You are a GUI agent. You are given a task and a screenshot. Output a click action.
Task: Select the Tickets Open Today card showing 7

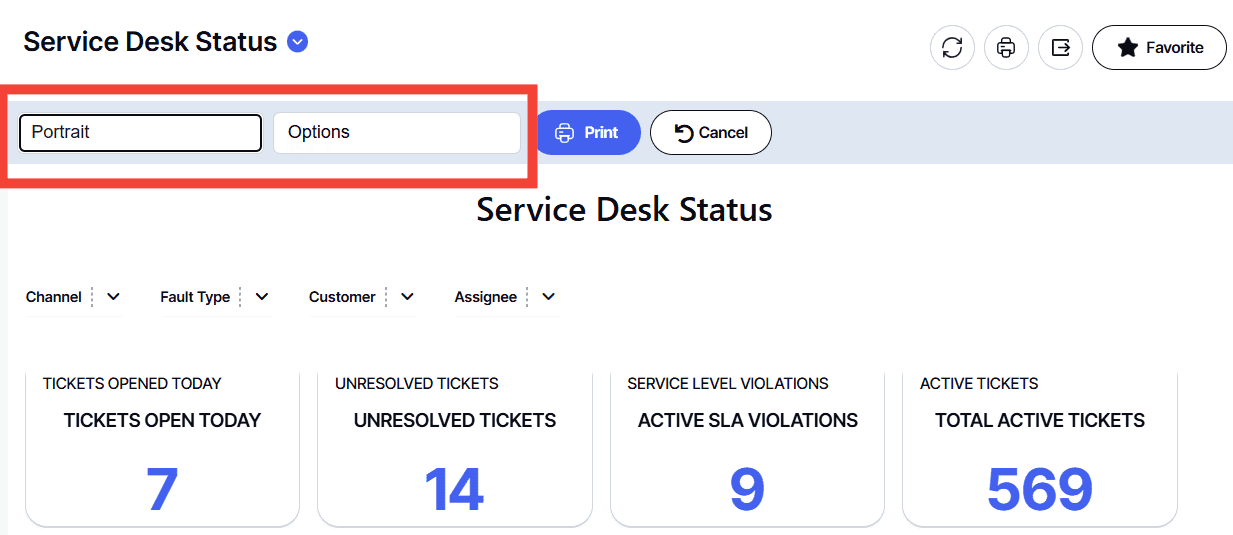click(162, 450)
